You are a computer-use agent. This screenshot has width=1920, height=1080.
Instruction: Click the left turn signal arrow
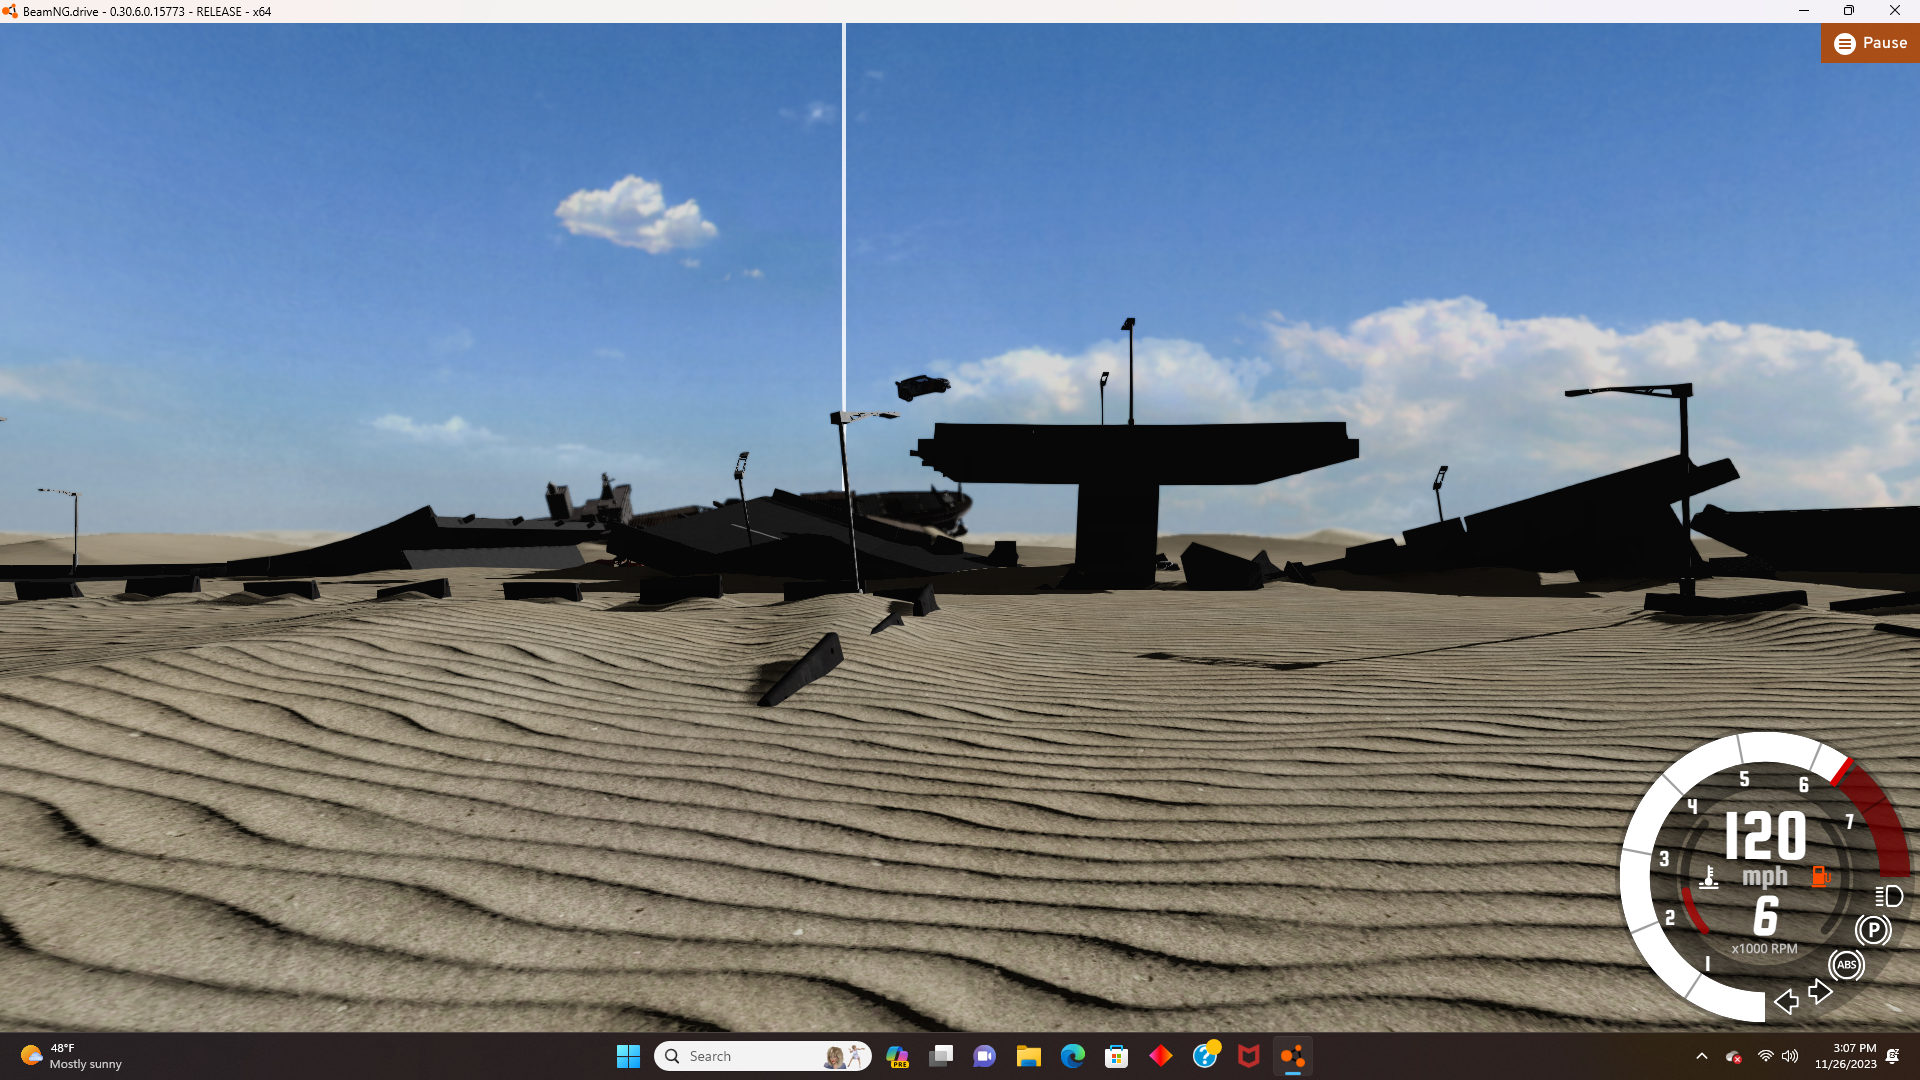tap(1786, 1001)
